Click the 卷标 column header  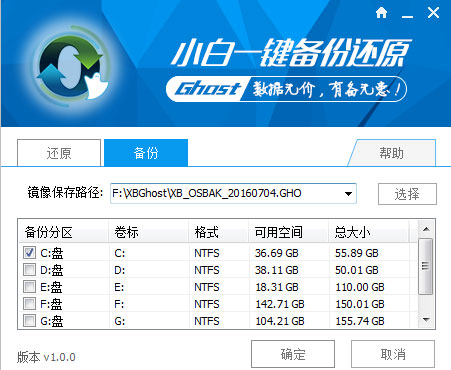pyautogui.click(x=149, y=232)
